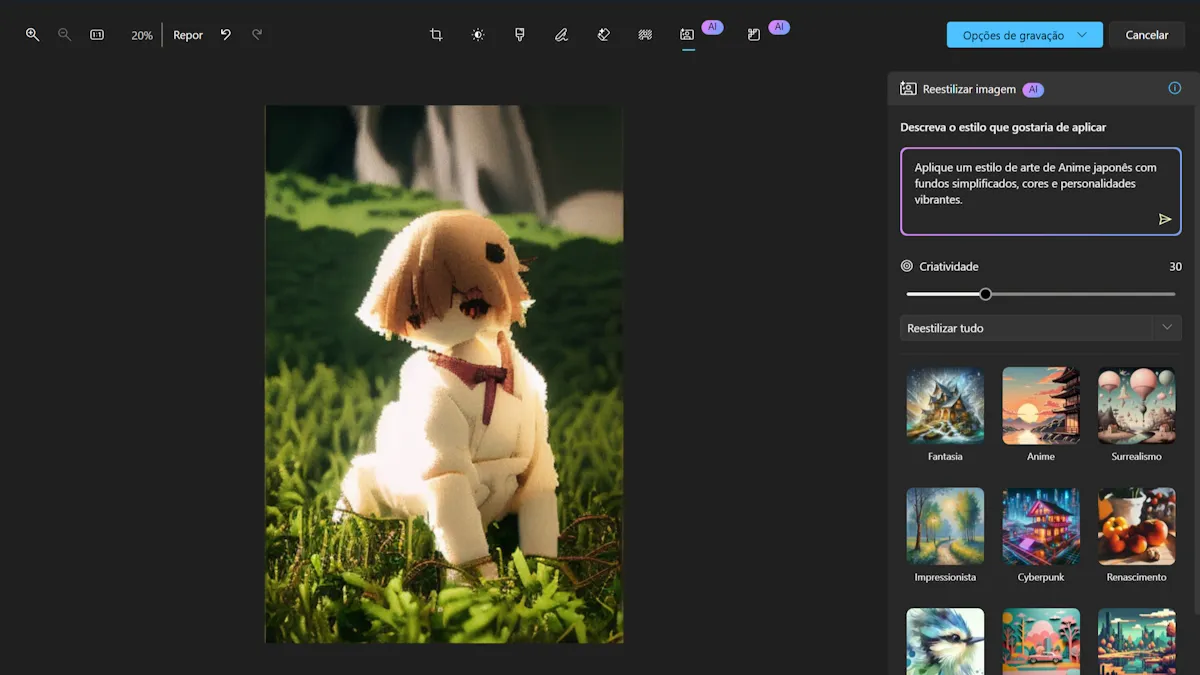Open the background tool
The image size is (1200, 675).
645,35
